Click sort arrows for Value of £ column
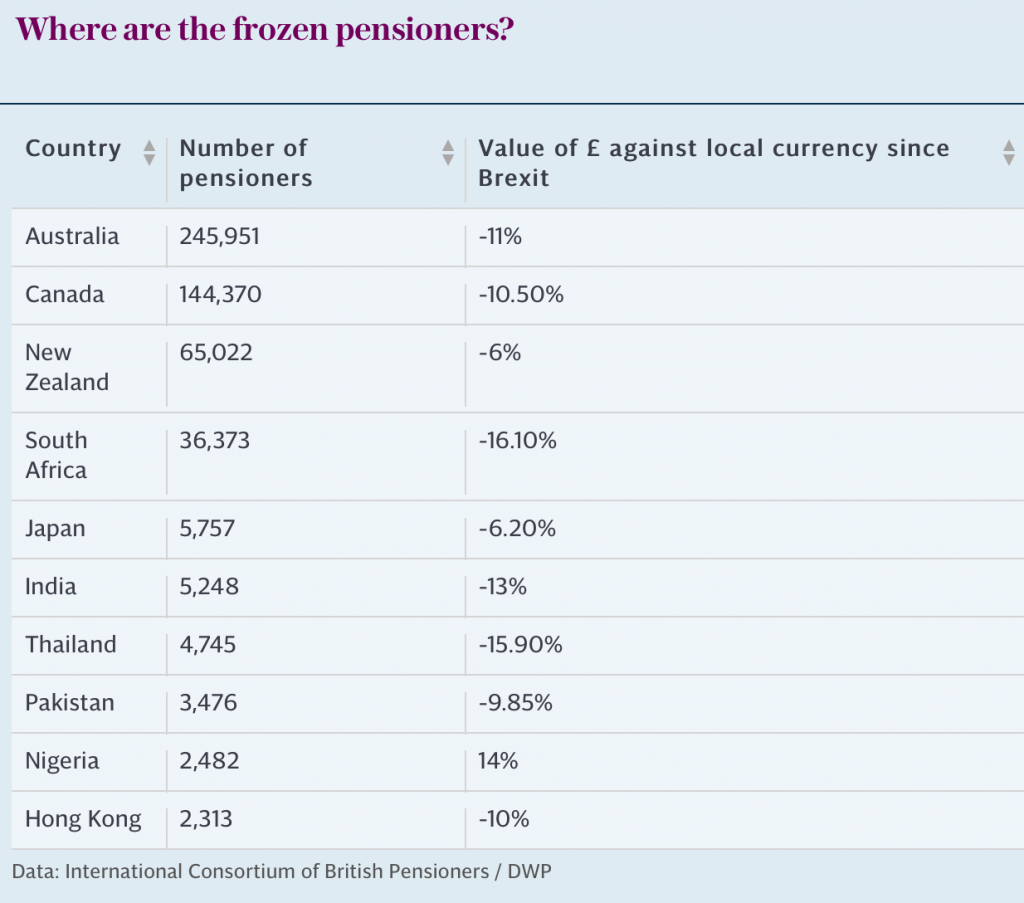 1008,152
